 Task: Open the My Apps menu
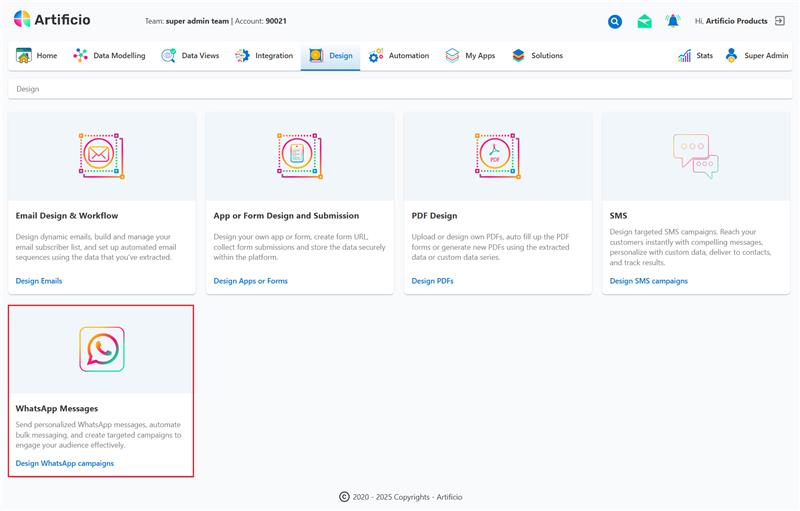point(480,56)
